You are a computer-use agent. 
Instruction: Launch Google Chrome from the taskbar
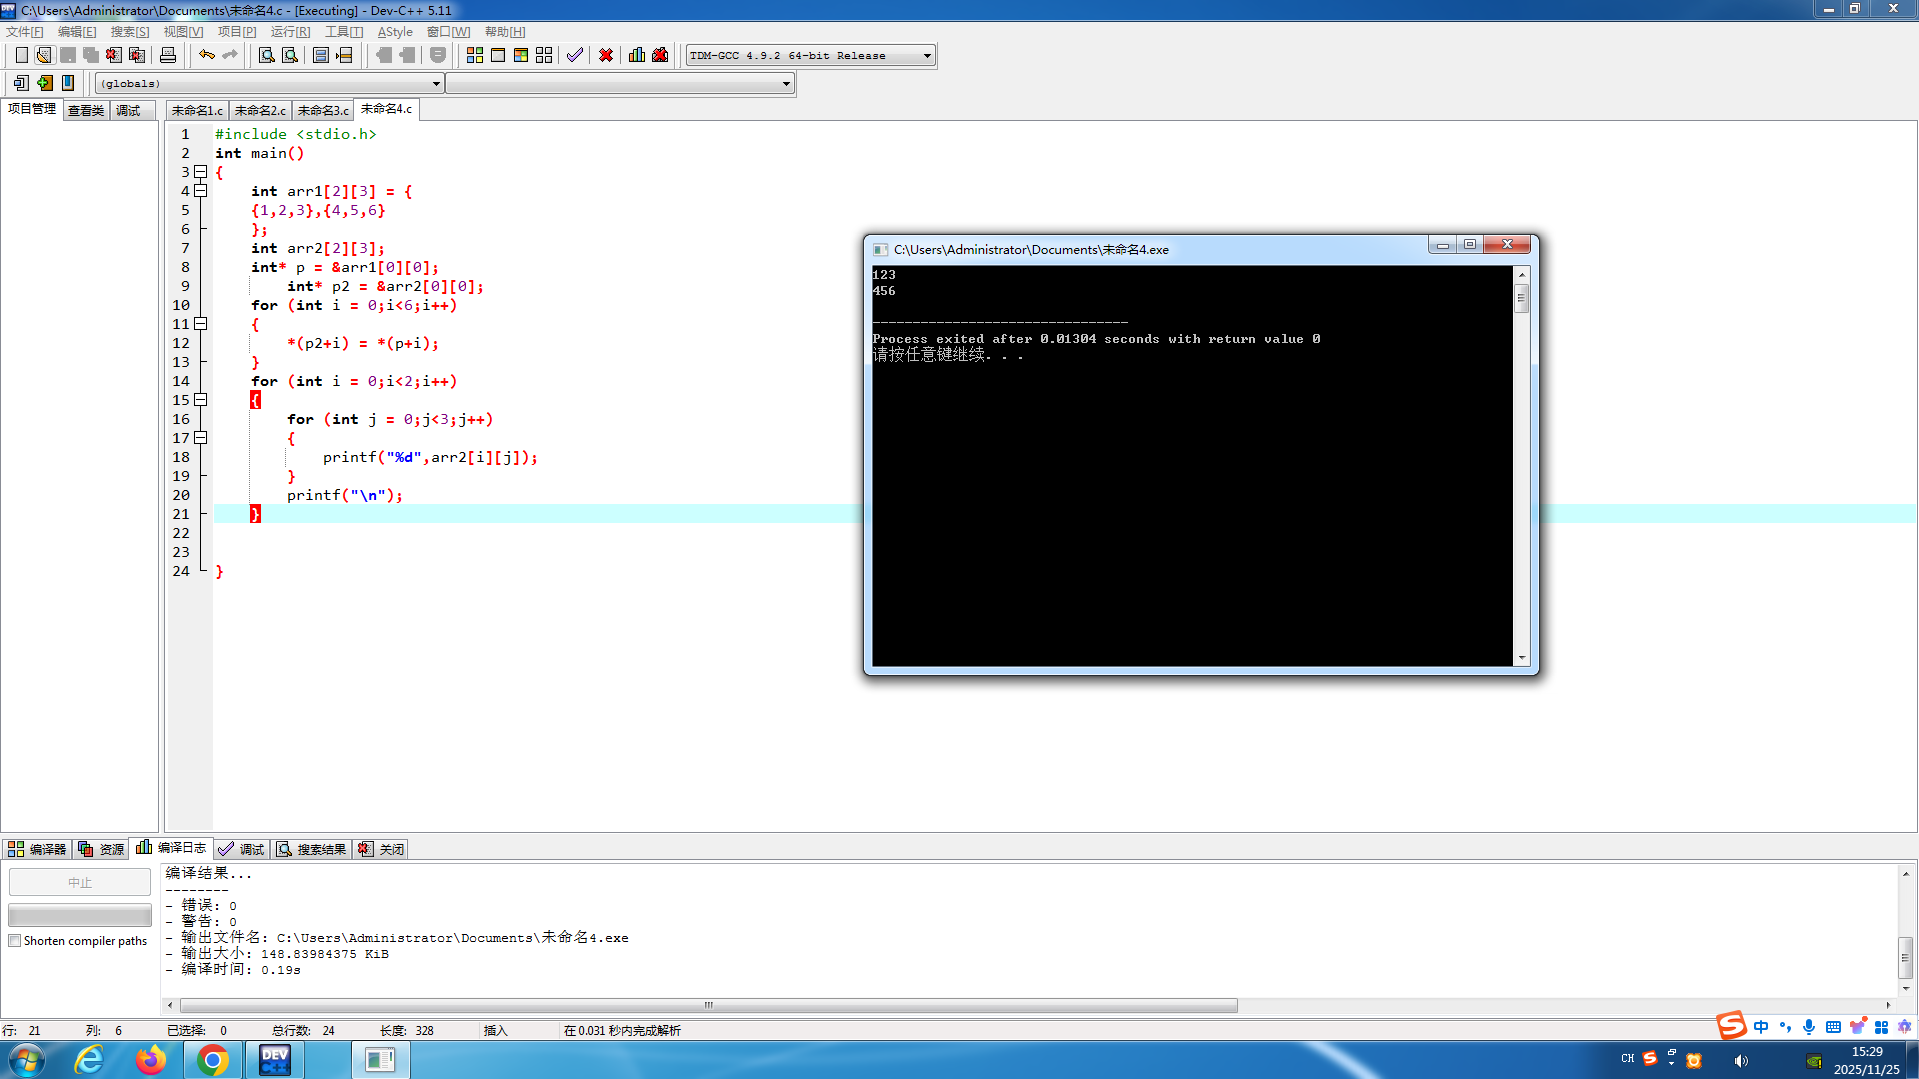click(x=212, y=1060)
